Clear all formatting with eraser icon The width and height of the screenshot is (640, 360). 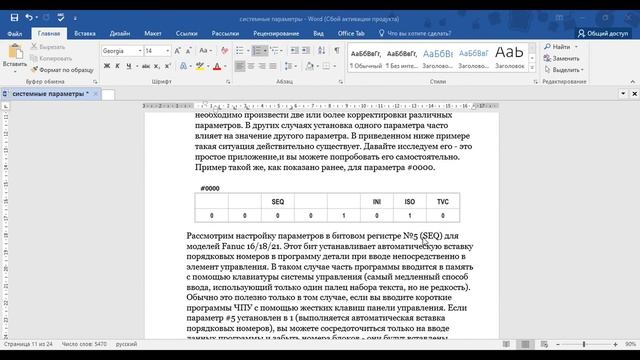[x=224, y=51]
